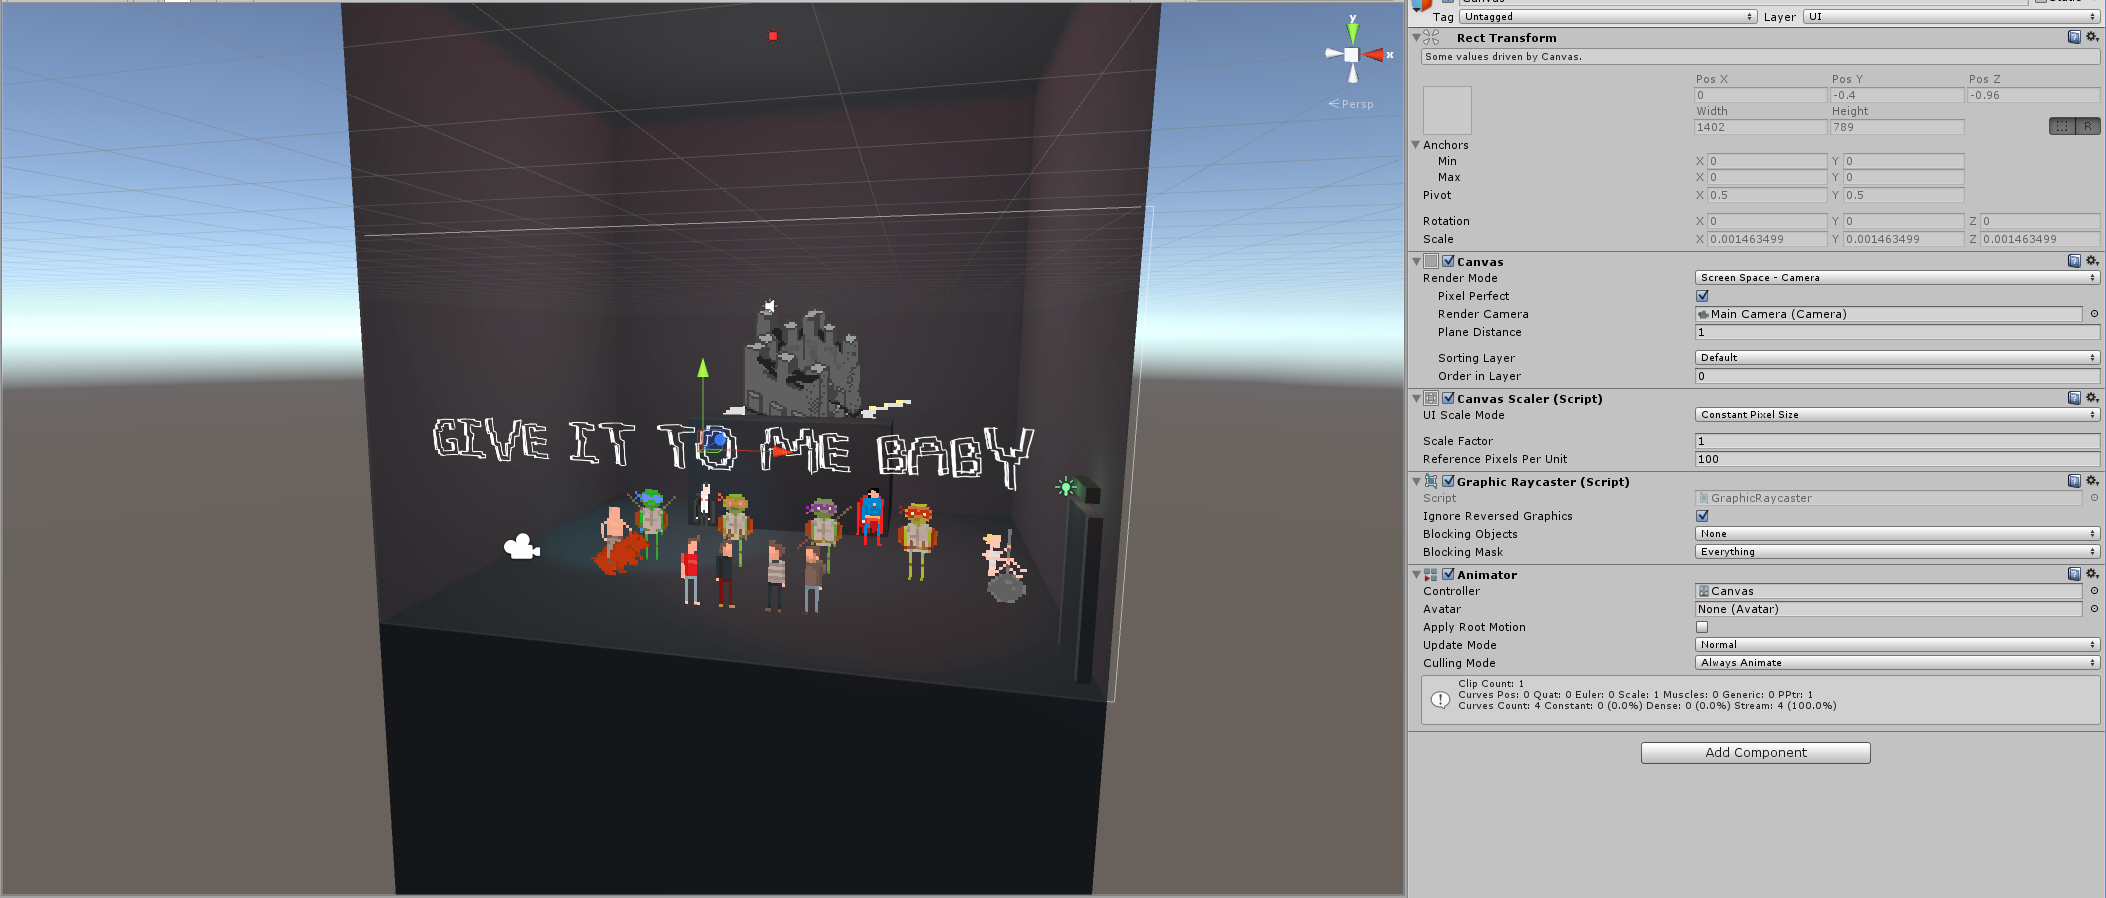
Task: Open the Render Mode dropdown
Action: coord(1898,278)
